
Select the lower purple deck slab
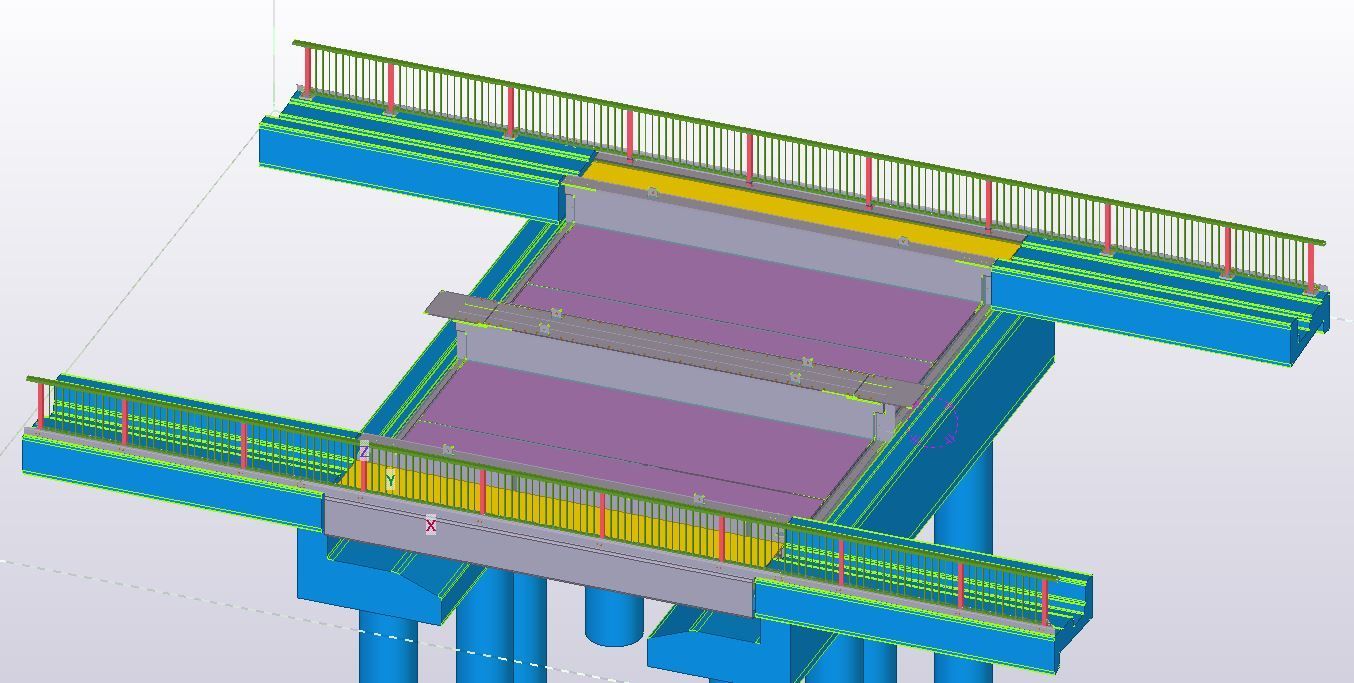tap(640, 430)
